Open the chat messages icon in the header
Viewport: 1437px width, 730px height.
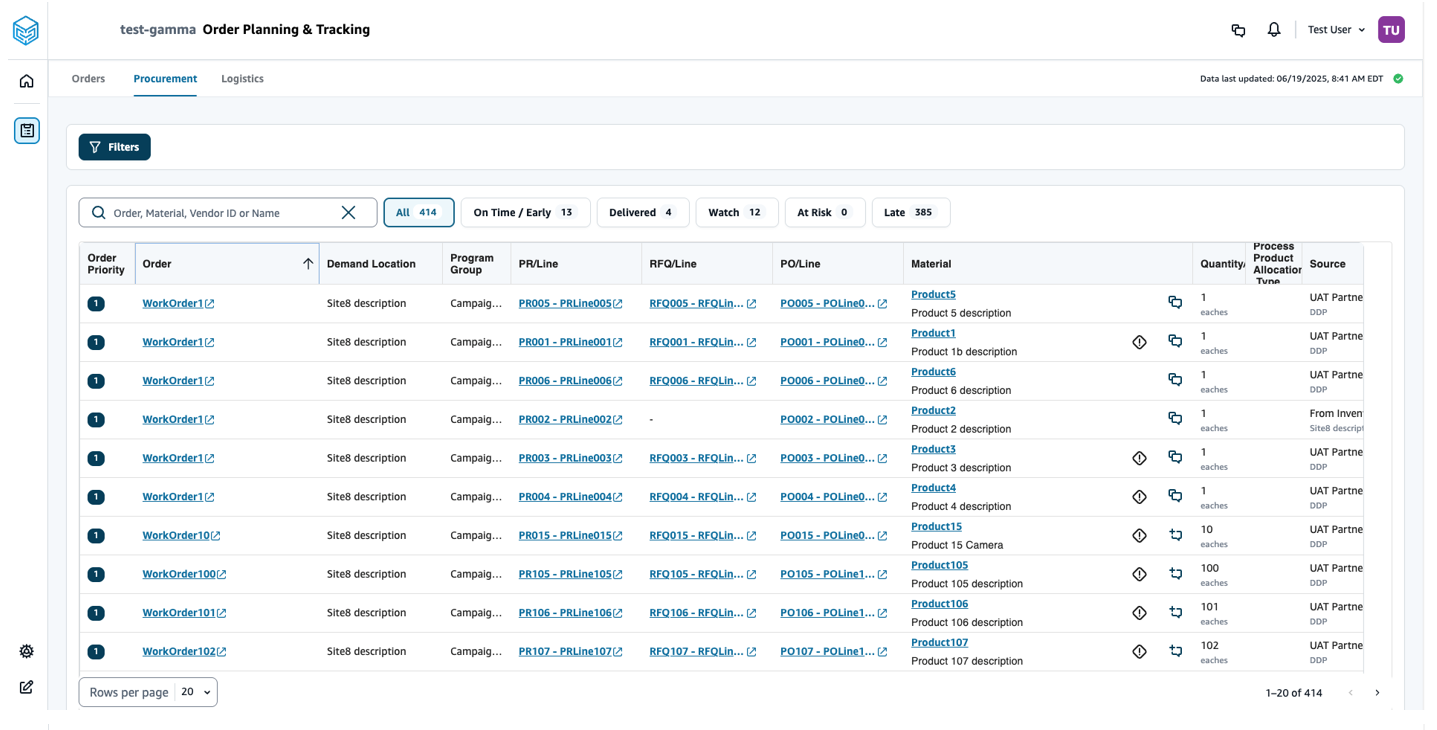point(1238,30)
